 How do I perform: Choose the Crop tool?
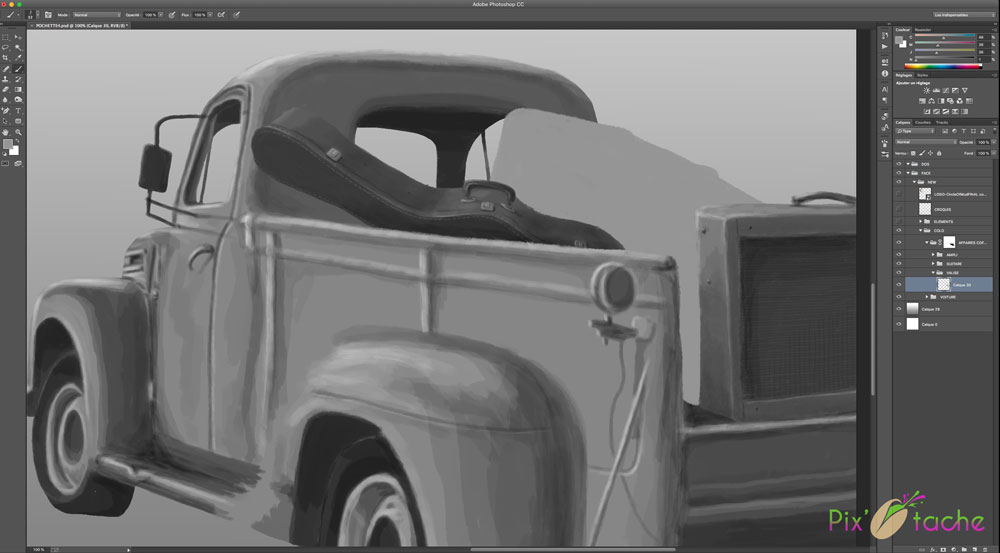pos(6,58)
